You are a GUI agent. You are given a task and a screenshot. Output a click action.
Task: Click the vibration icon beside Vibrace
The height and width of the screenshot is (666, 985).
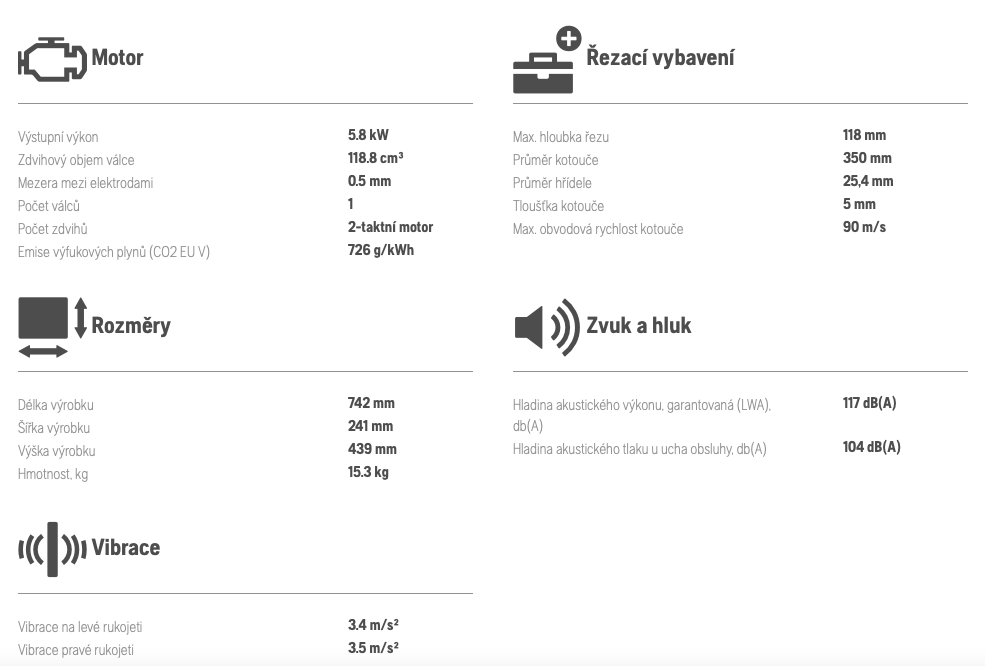(x=52, y=549)
